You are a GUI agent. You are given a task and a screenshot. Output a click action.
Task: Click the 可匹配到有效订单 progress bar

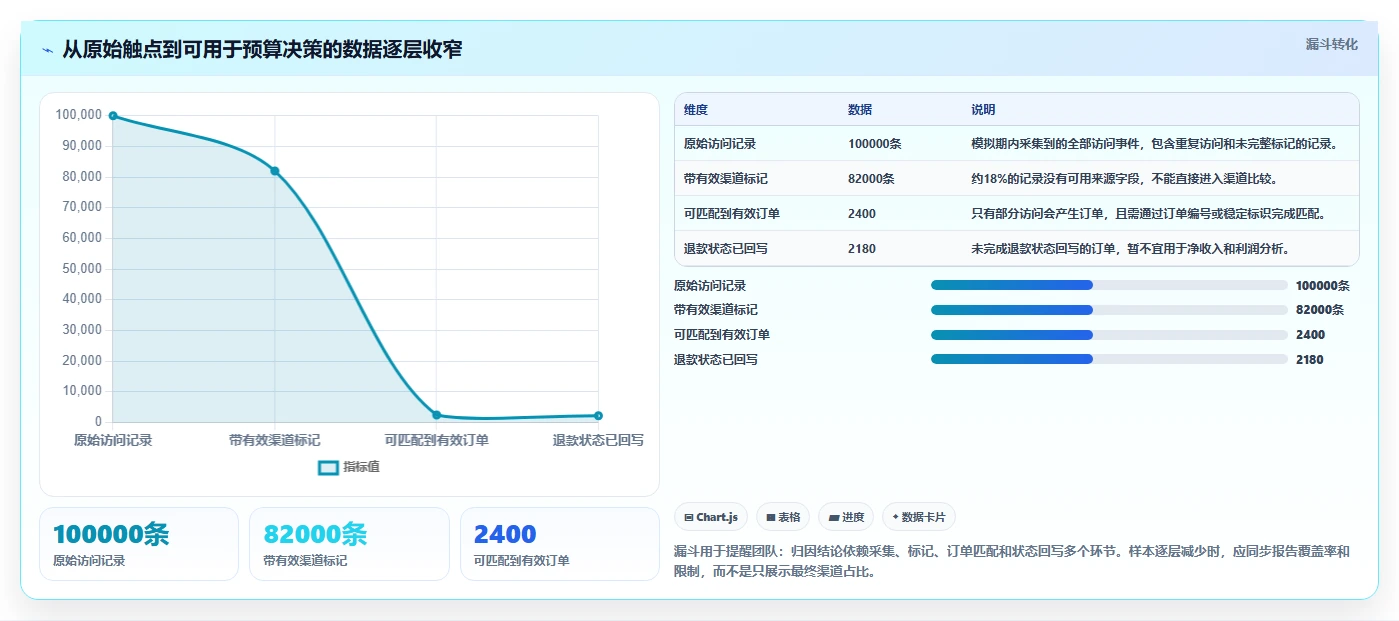[x=1109, y=335]
